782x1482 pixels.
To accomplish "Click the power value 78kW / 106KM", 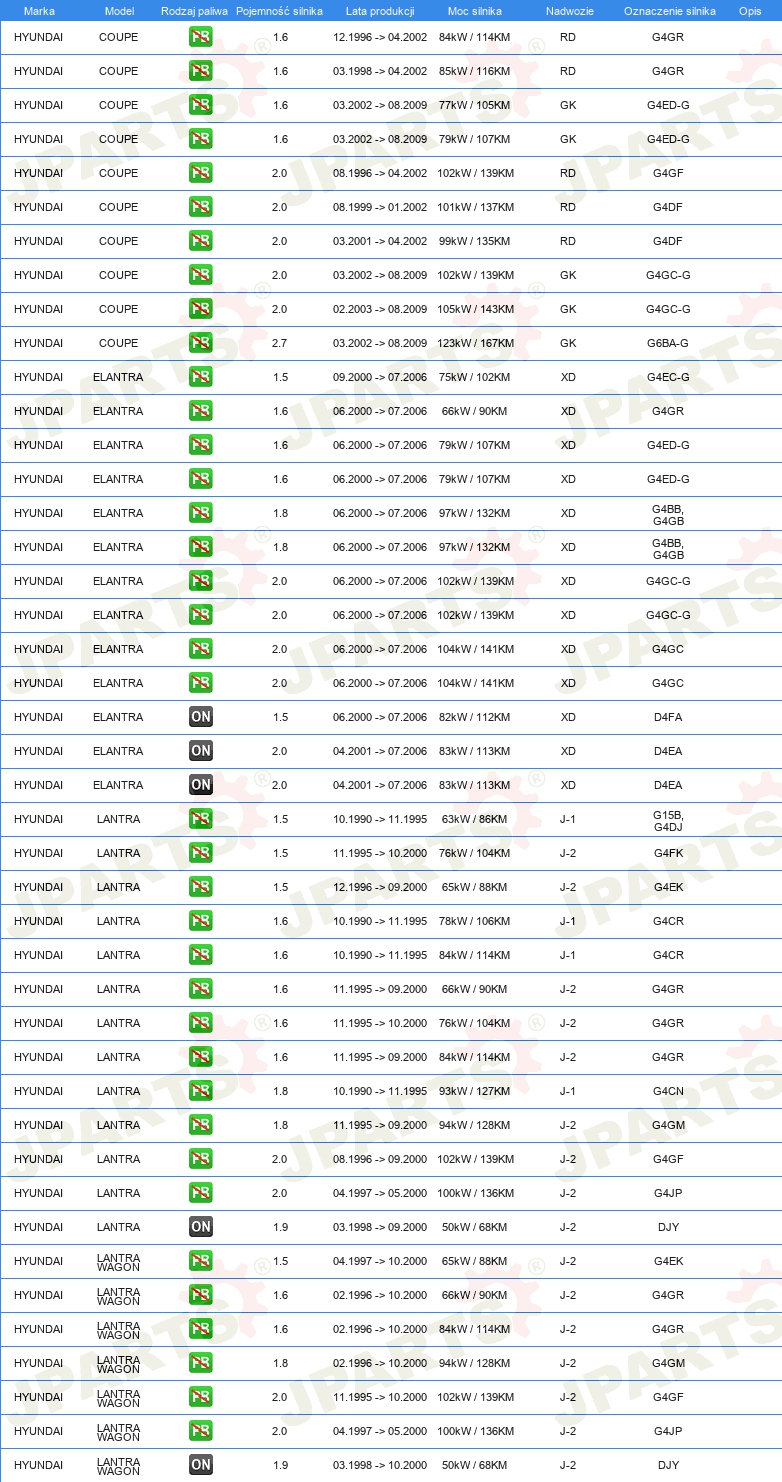I will click(x=475, y=921).
